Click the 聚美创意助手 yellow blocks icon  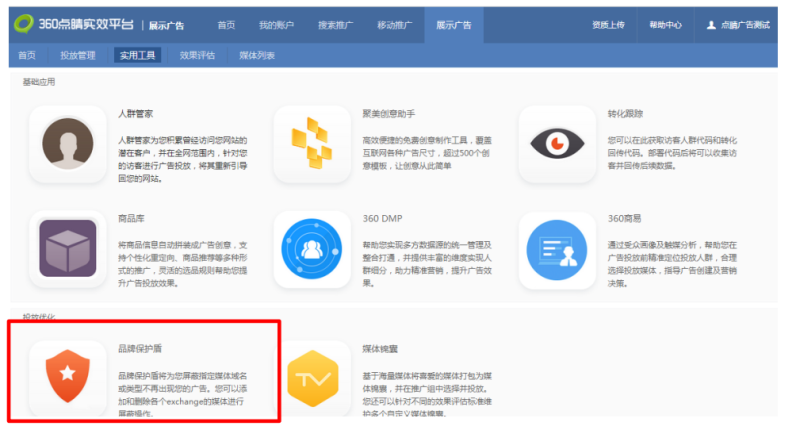pos(312,144)
